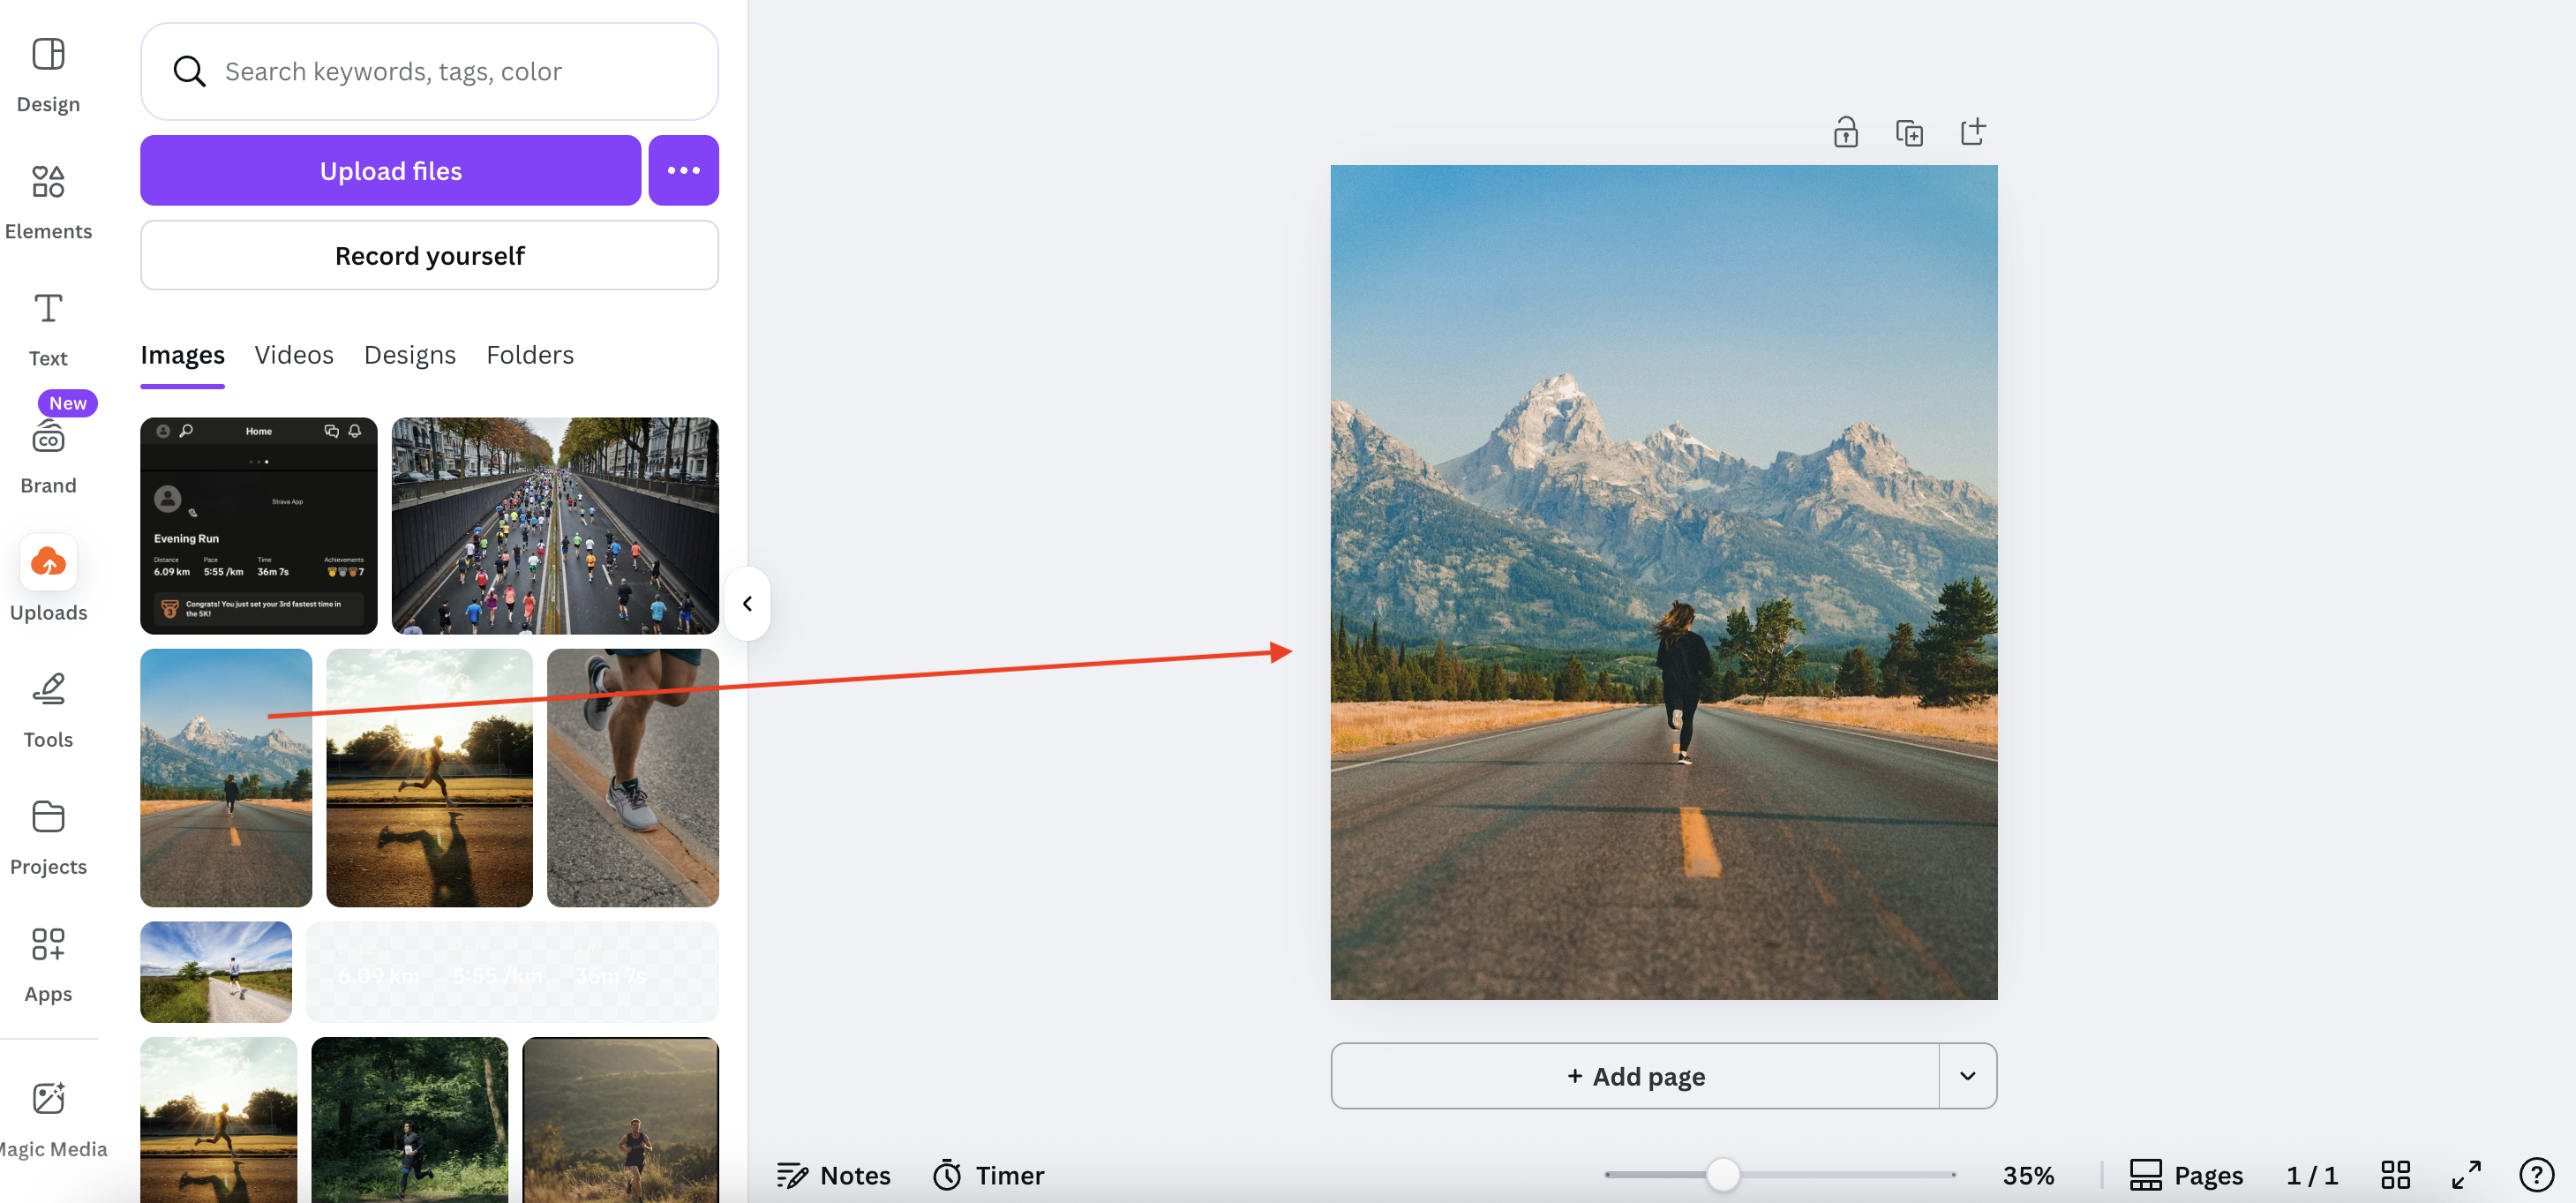Open the Elements panel in the sidebar

[48, 201]
